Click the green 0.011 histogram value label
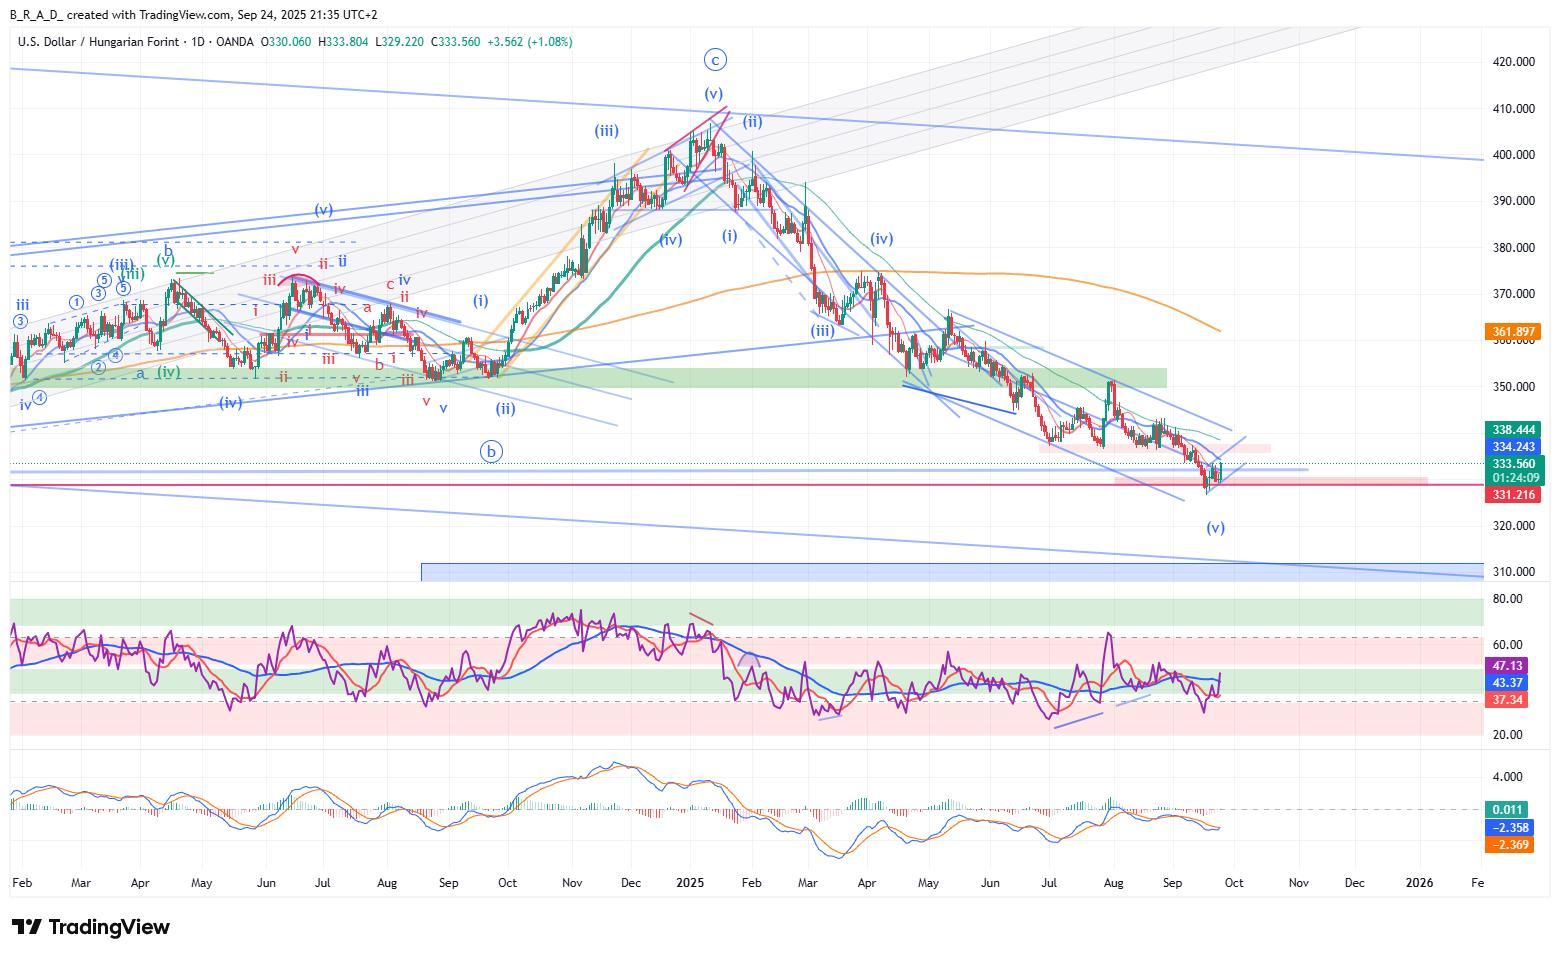The height and width of the screenshot is (957, 1560). point(1507,810)
